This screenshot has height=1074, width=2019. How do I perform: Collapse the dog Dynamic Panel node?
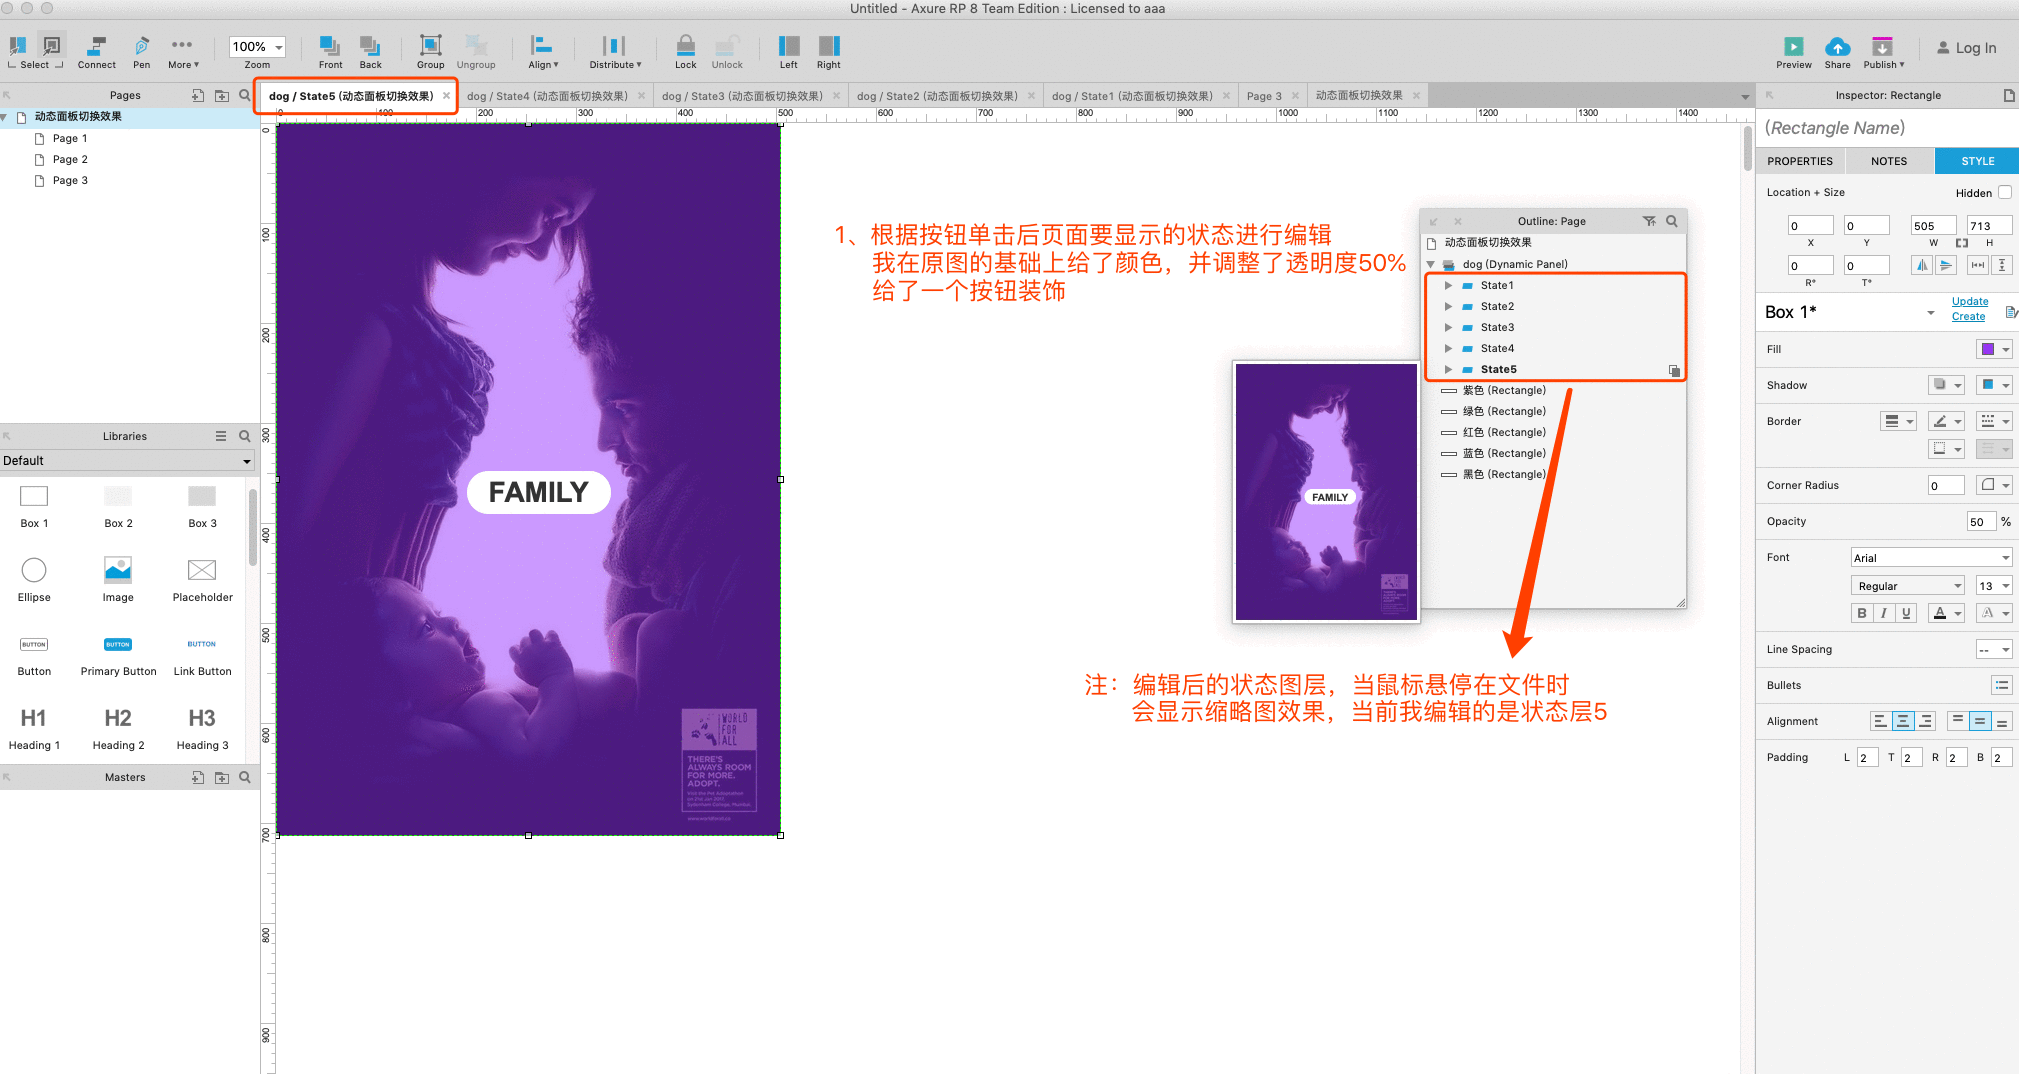point(1431,265)
